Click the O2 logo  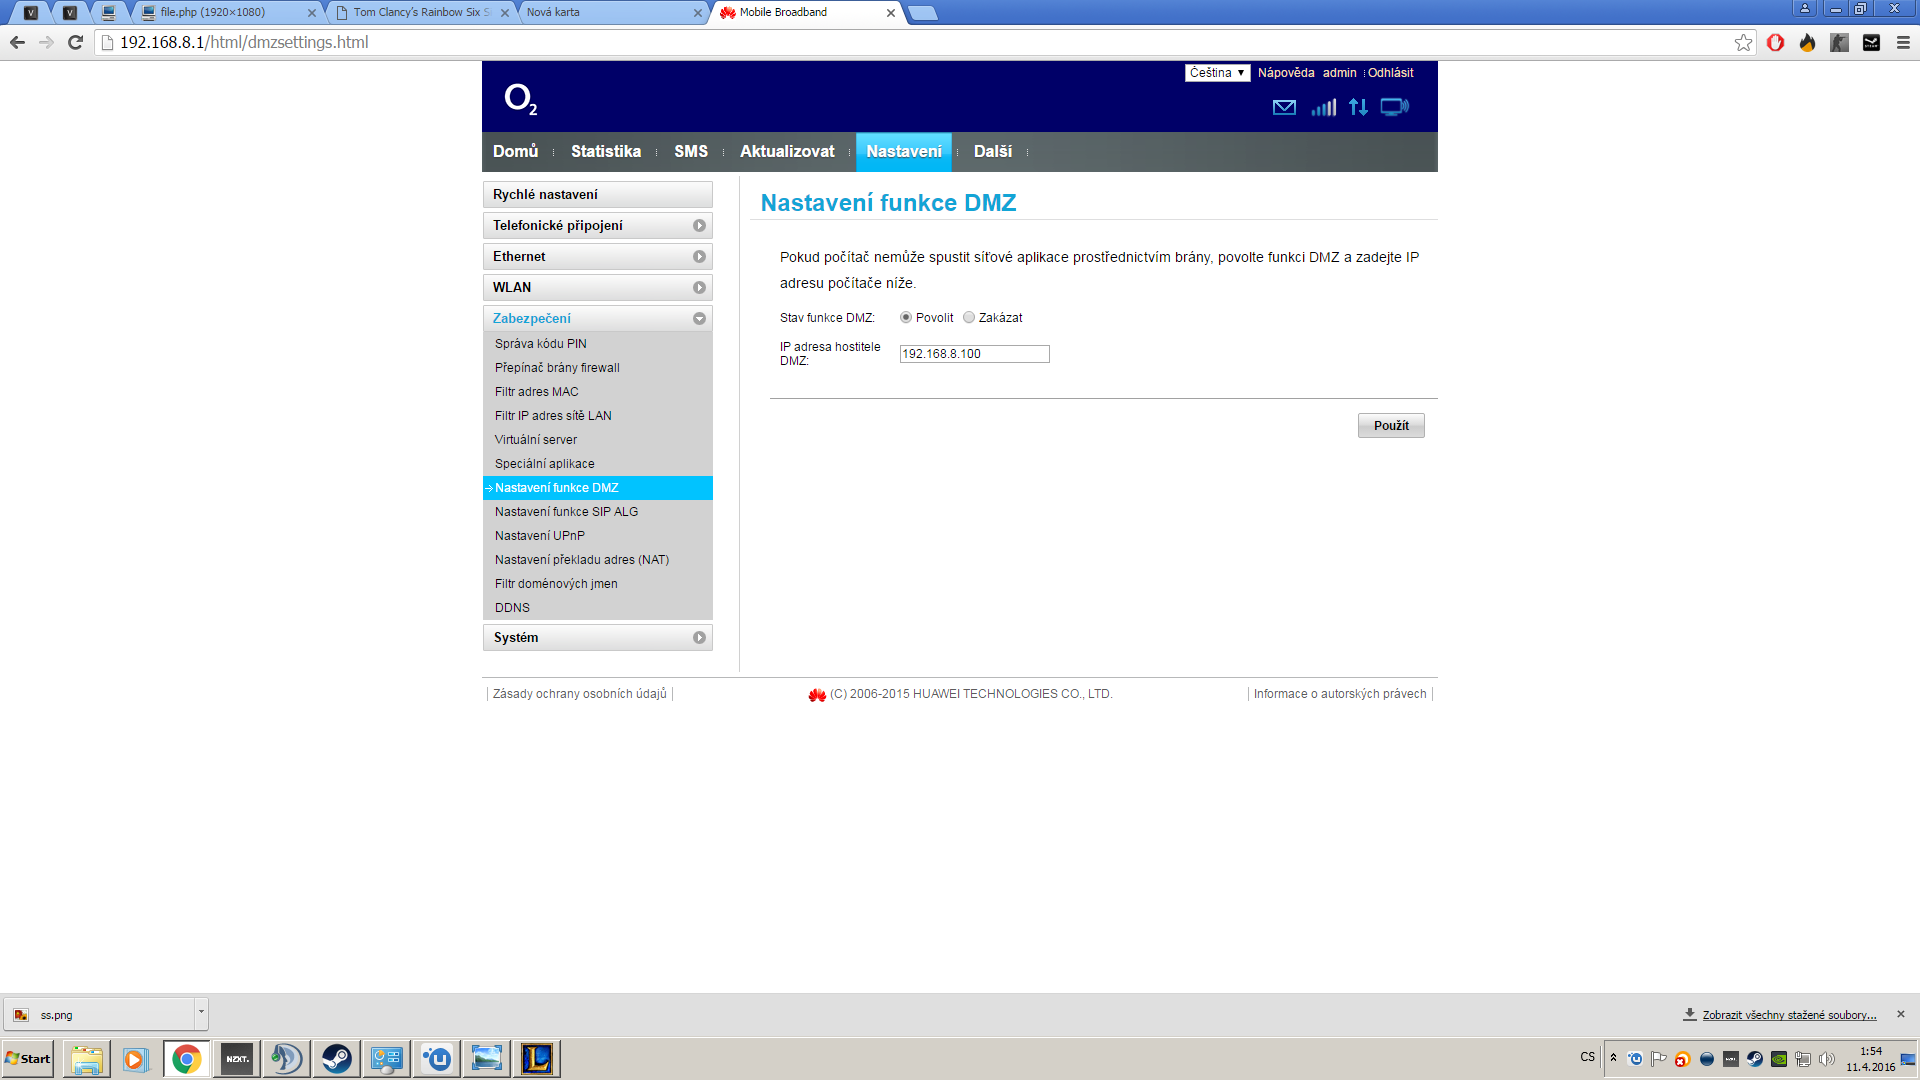(520, 99)
